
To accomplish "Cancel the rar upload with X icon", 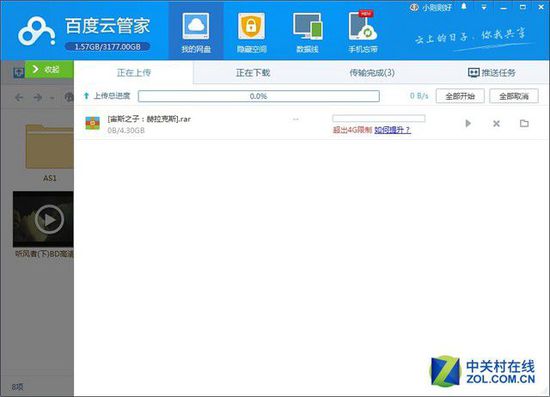I will pyautogui.click(x=496, y=123).
